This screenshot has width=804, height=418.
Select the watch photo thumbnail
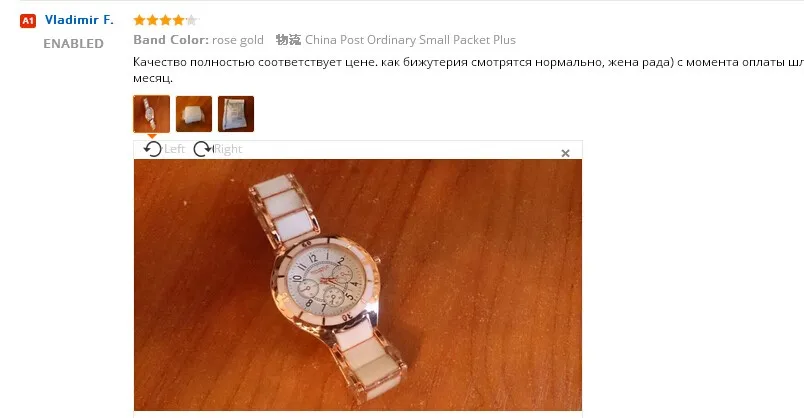click(x=152, y=114)
